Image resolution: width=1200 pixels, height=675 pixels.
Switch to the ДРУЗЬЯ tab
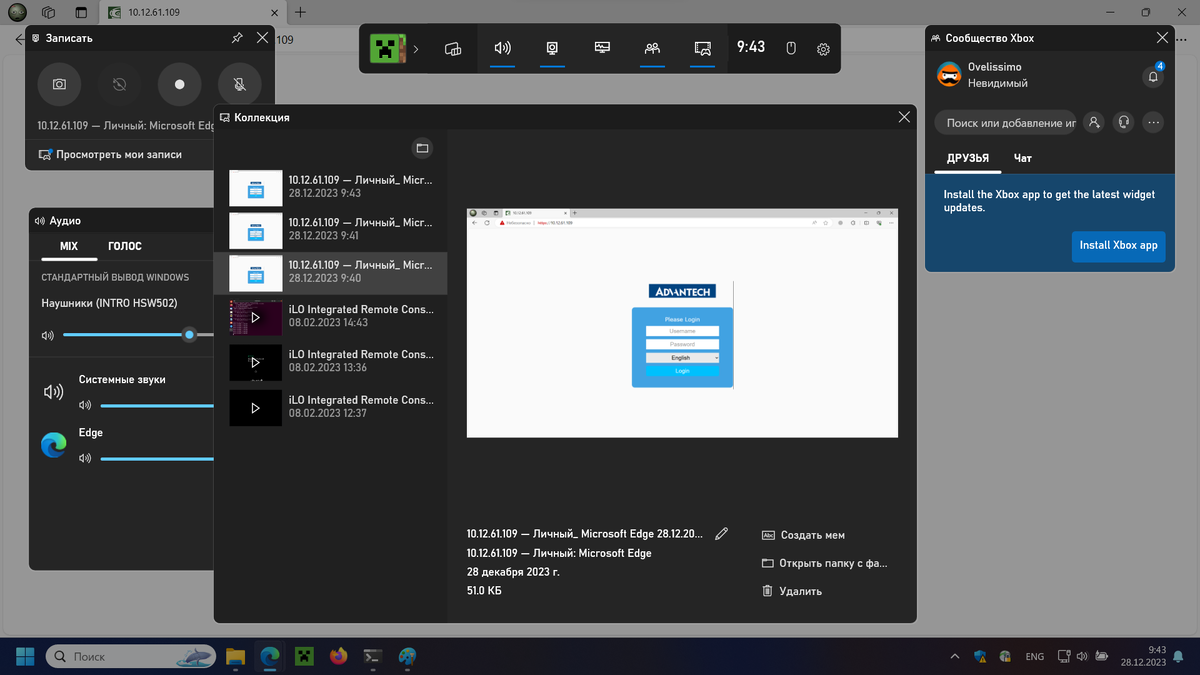coord(968,158)
